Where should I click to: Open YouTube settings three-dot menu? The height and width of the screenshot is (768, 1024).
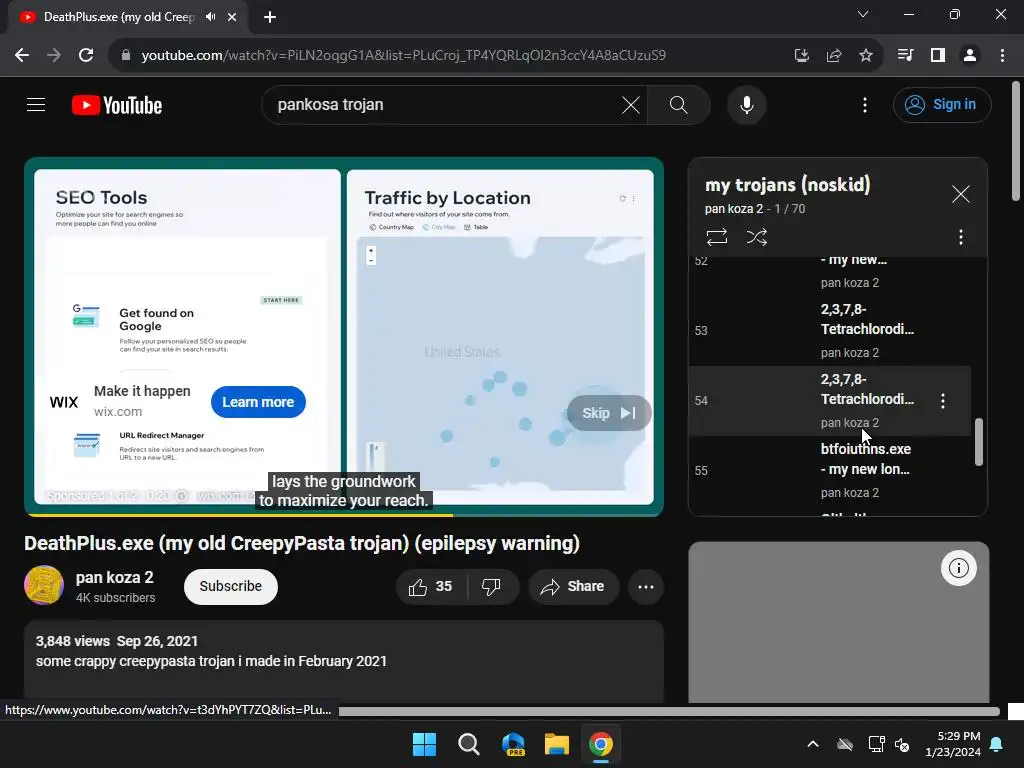865,104
